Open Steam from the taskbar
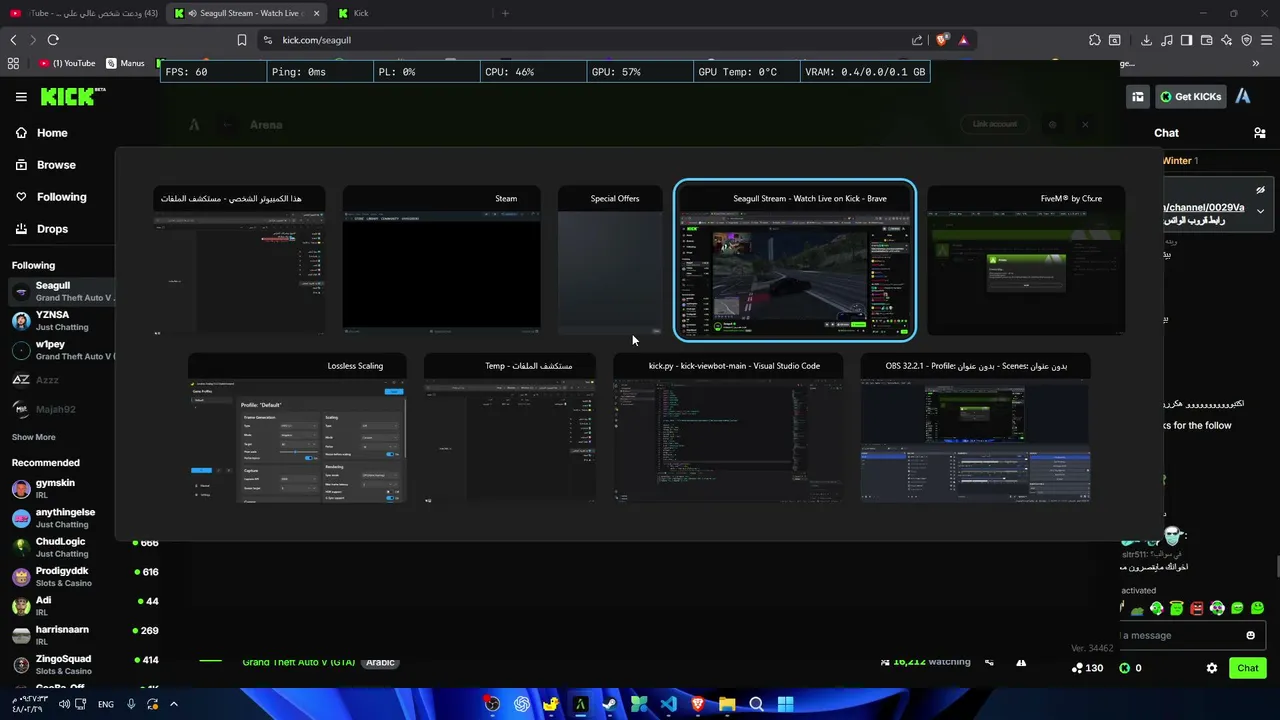Screen dimensions: 1280x720 point(609,704)
